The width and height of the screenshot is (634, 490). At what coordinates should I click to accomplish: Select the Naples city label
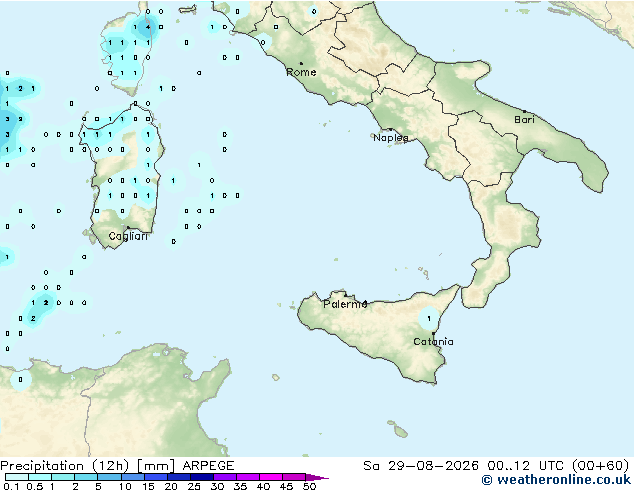[391, 138]
